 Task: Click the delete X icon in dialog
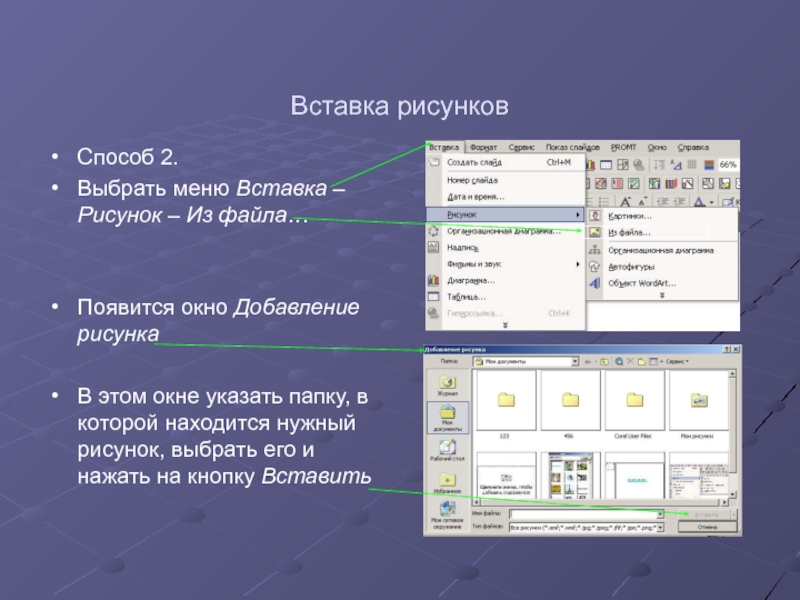tap(630, 361)
